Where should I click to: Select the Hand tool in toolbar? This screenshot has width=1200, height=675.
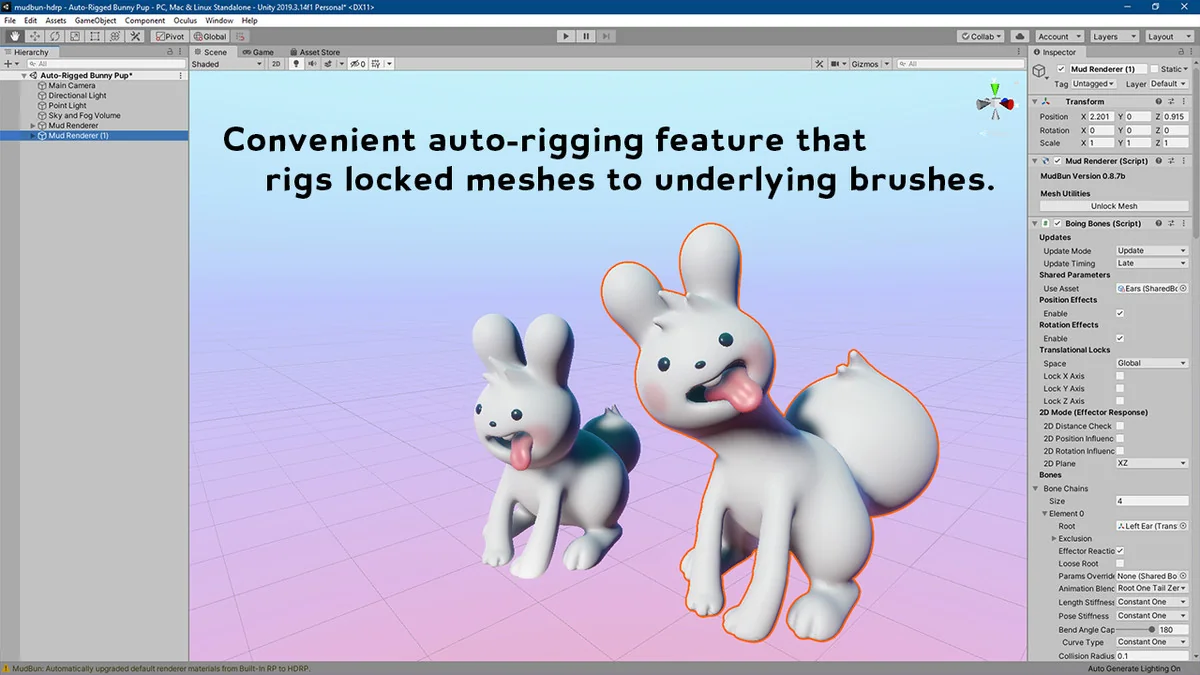15,36
